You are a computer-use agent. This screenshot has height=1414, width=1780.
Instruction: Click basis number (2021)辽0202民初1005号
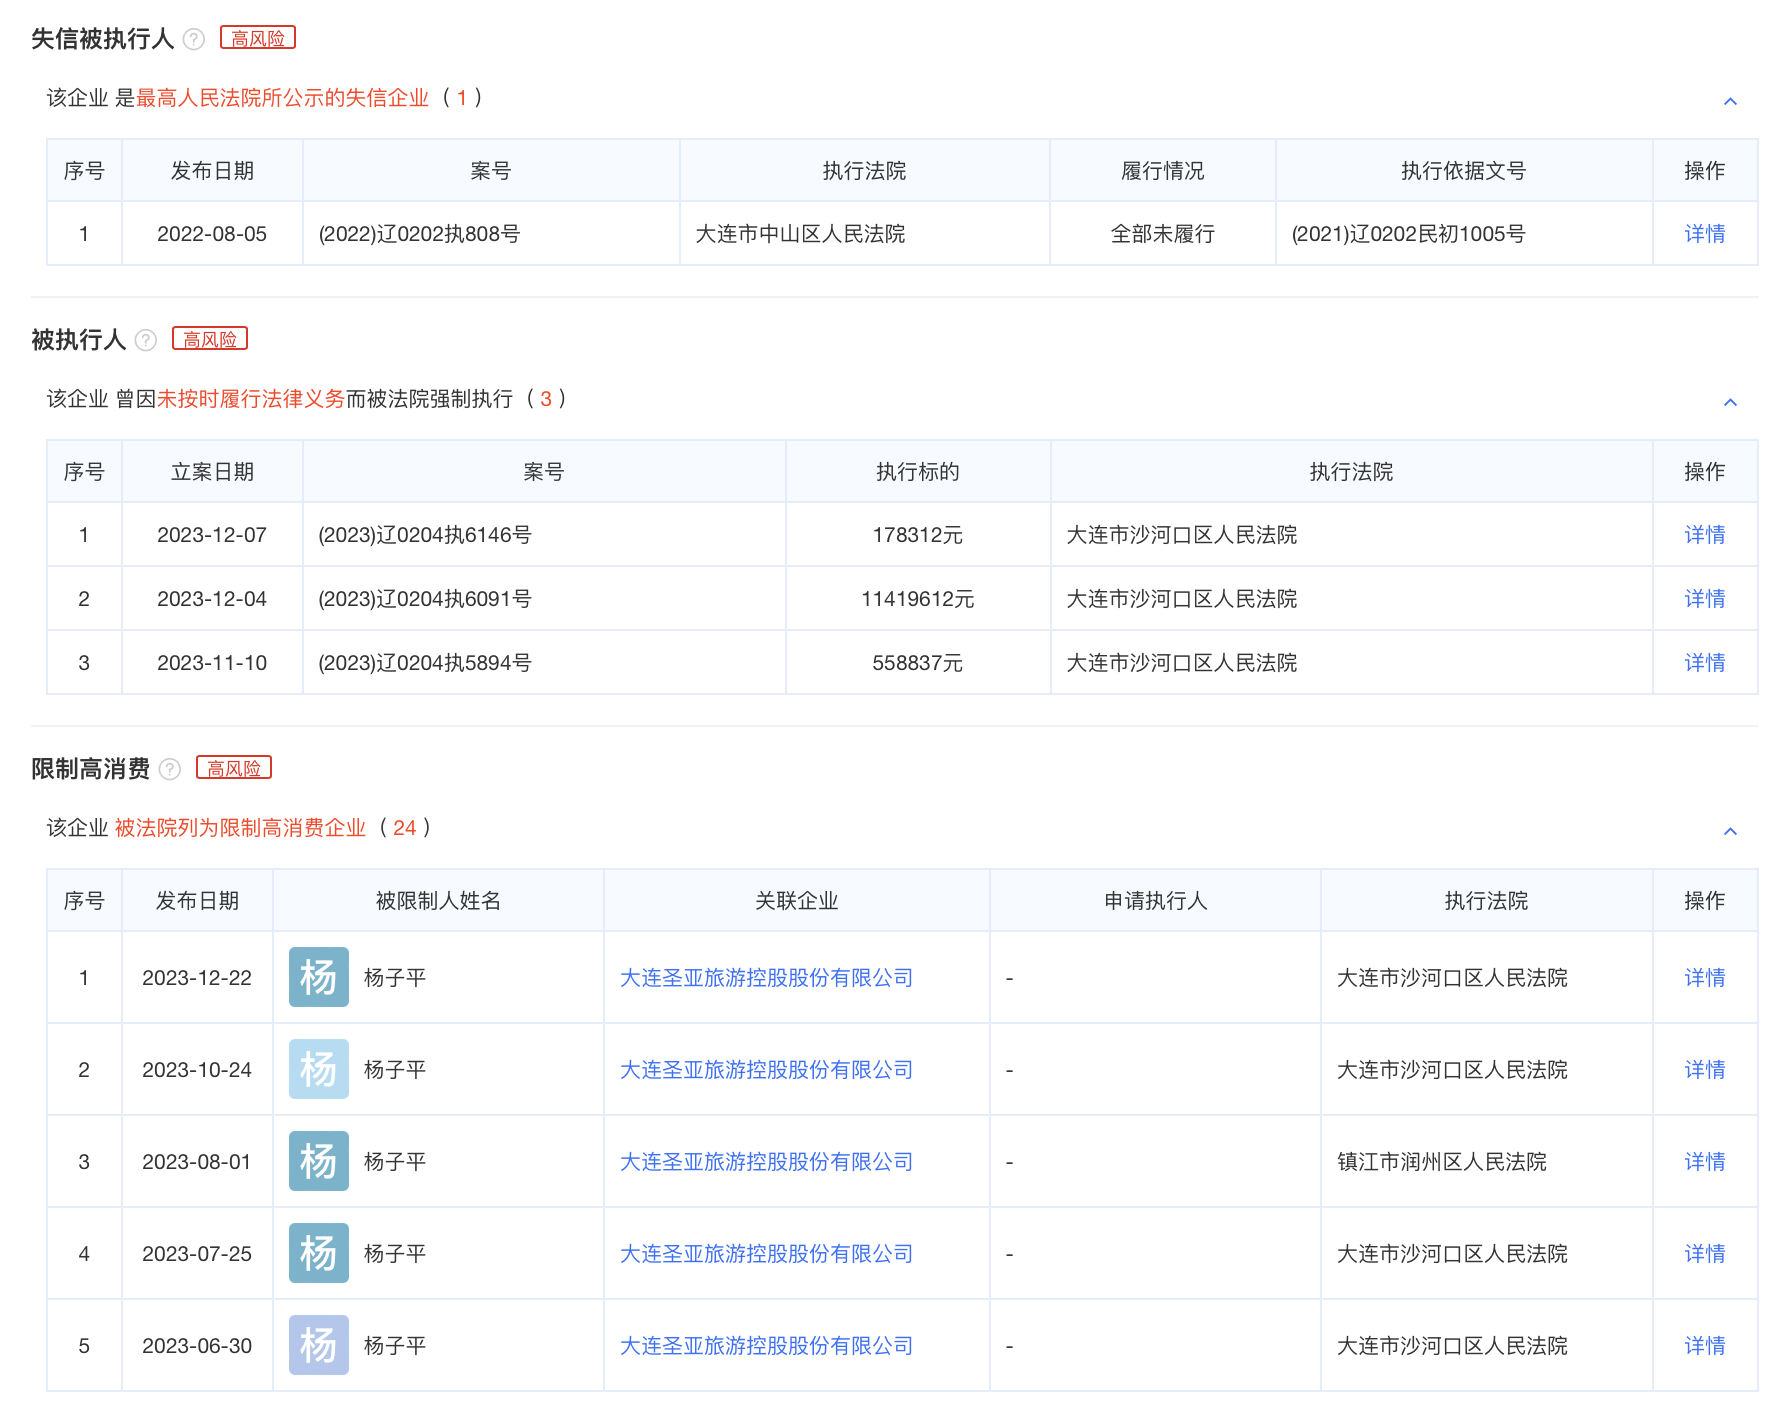coord(1408,234)
